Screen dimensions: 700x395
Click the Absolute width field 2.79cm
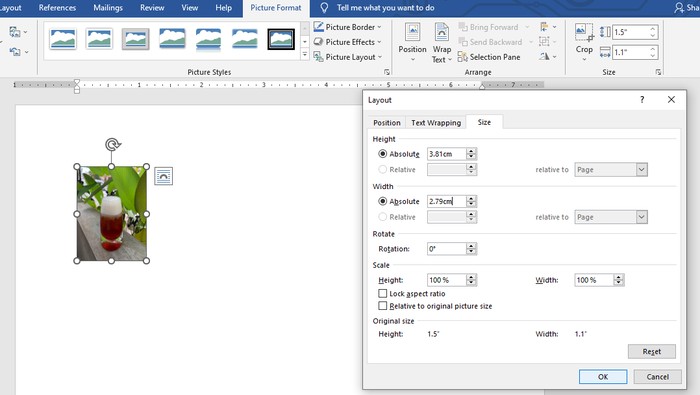tap(446, 201)
